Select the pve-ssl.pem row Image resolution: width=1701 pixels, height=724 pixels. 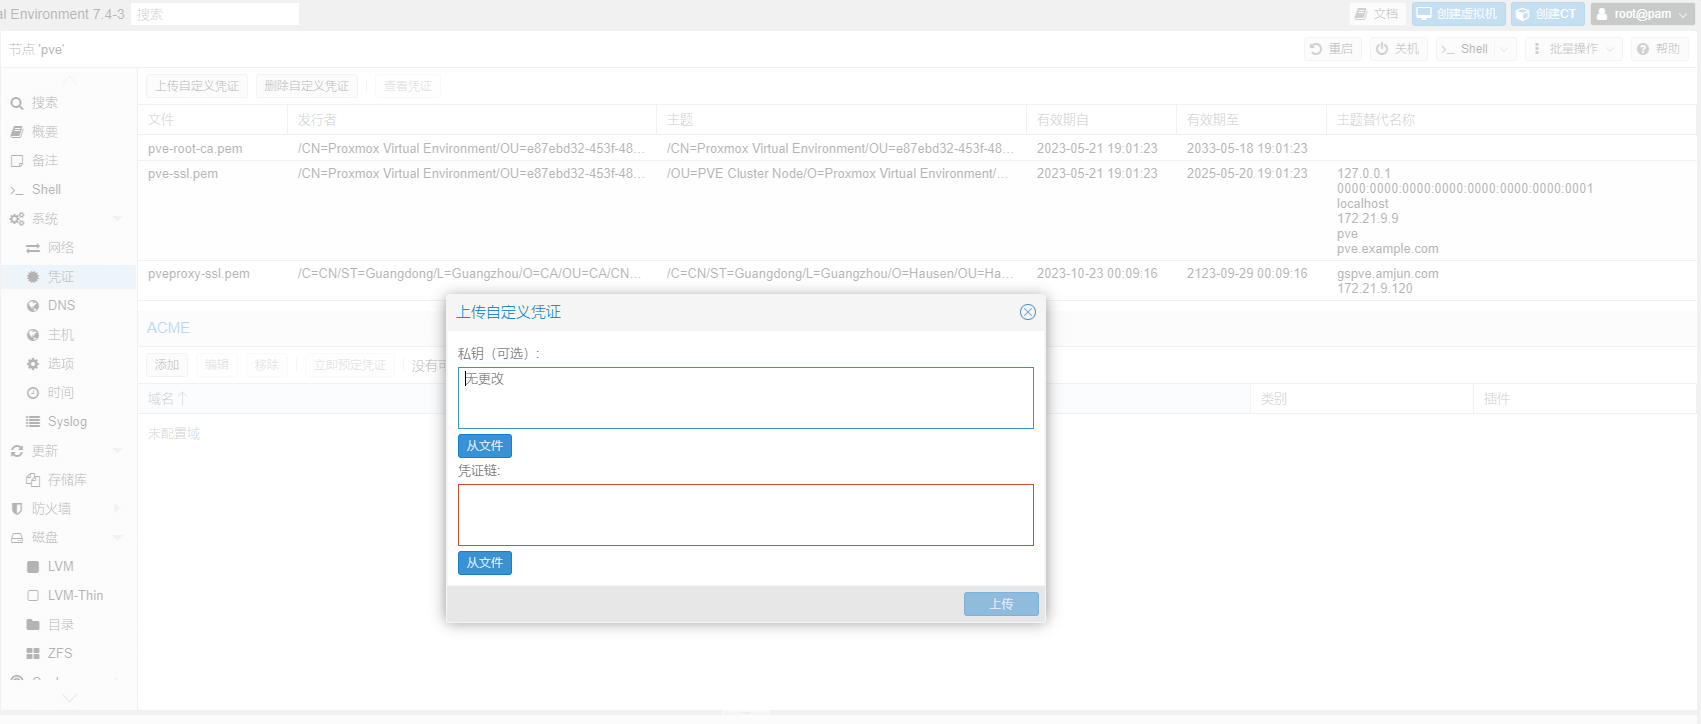(917, 211)
